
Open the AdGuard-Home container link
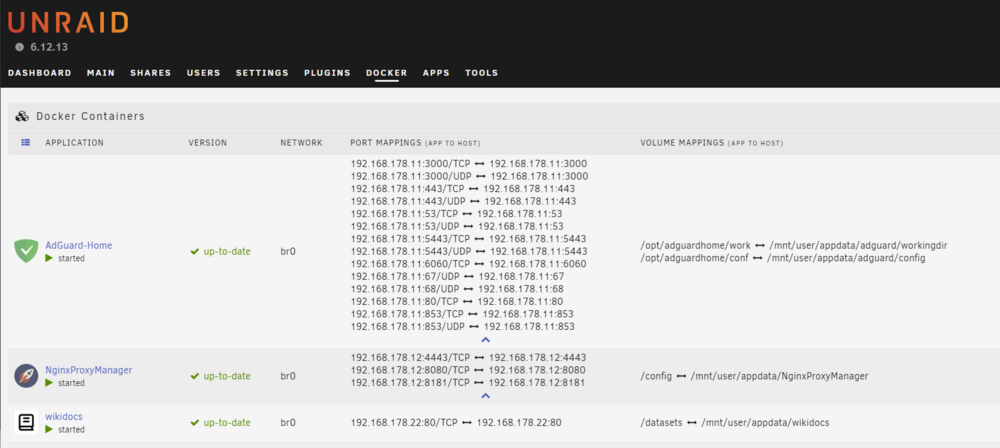[x=78, y=245]
